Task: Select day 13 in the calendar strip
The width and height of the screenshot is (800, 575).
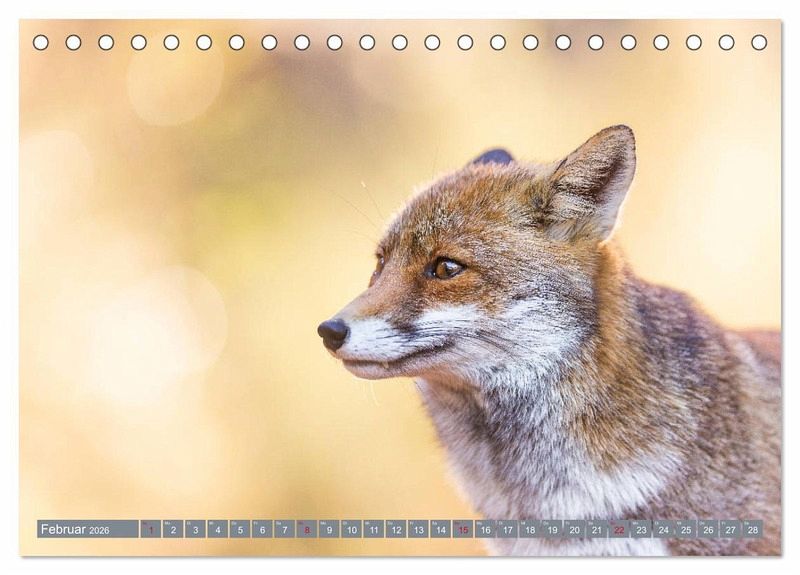Action: click(418, 529)
